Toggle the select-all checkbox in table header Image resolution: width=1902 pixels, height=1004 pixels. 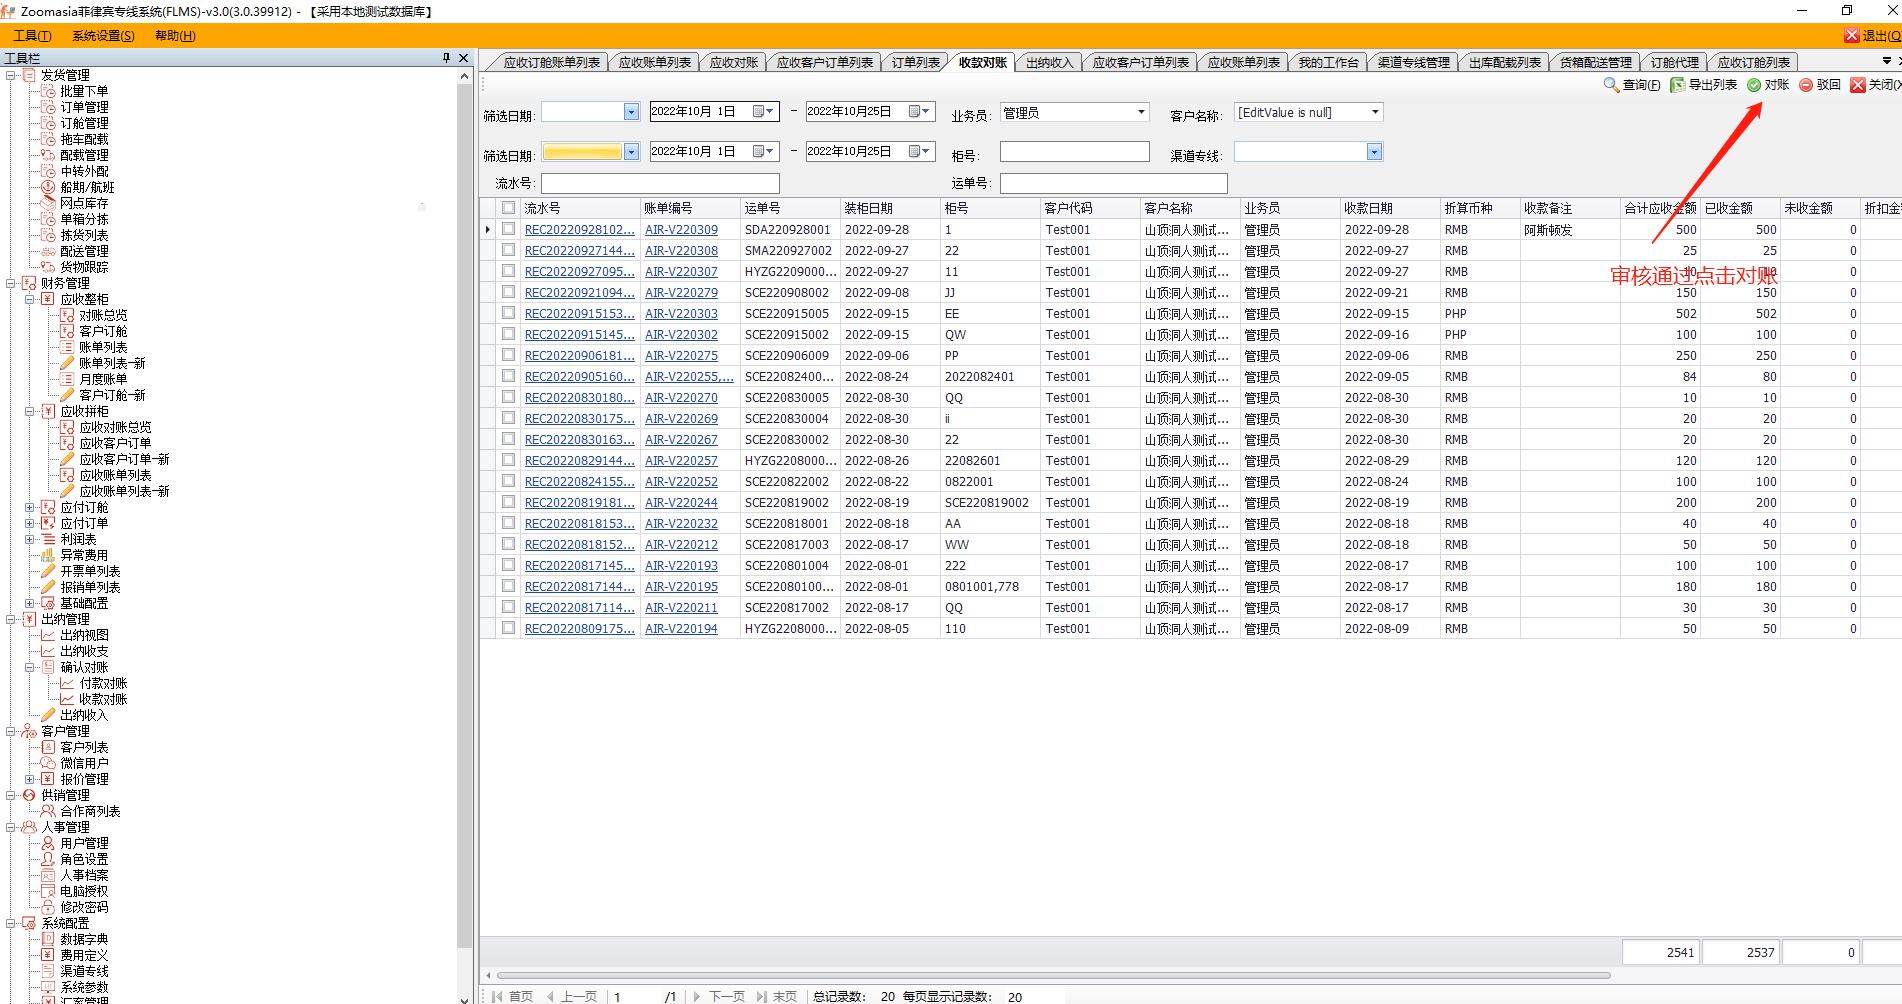(509, 208)
